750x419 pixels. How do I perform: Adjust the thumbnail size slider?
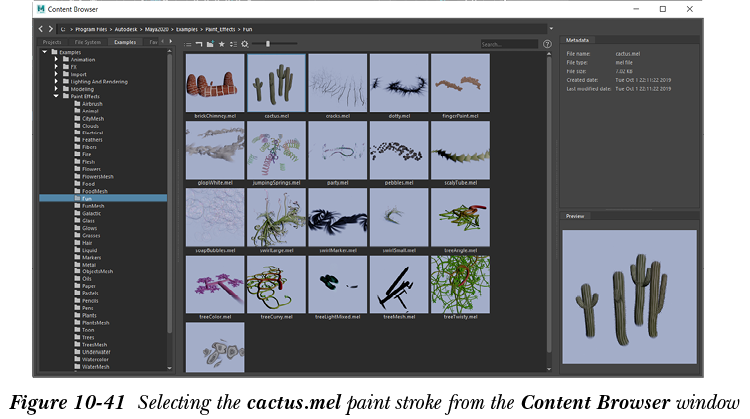(267, 44)
